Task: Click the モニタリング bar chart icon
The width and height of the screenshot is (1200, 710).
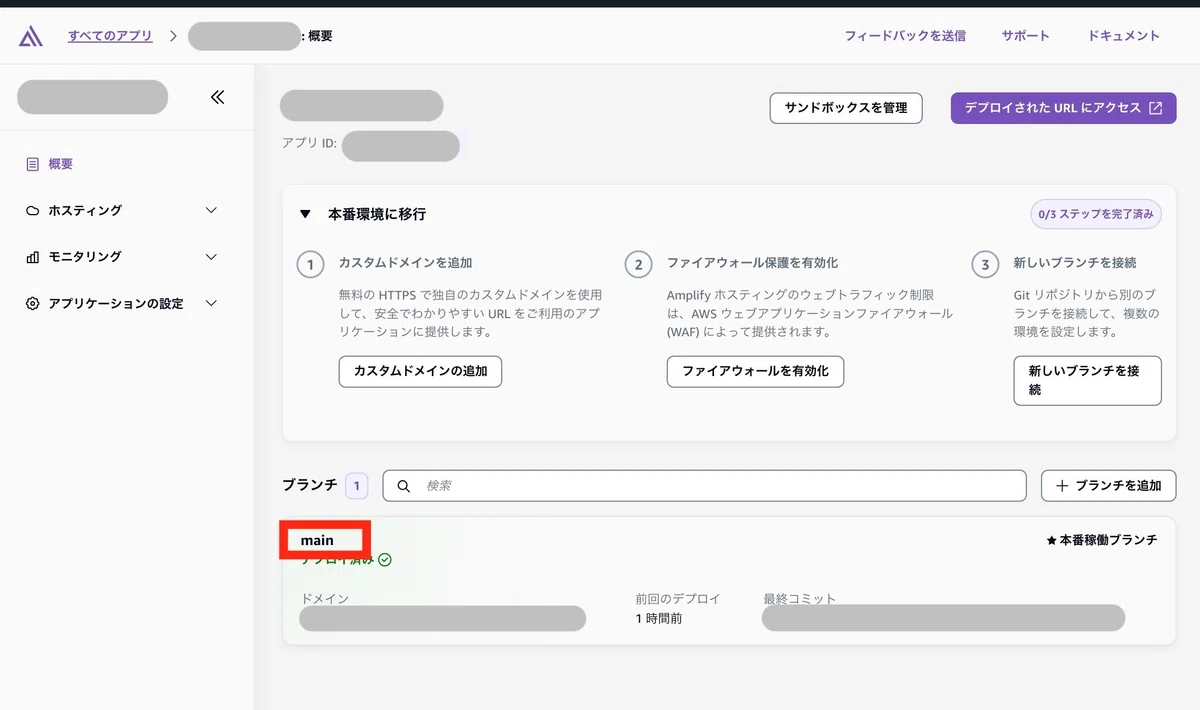Action: pyautogui.click(x=33, y=257)
